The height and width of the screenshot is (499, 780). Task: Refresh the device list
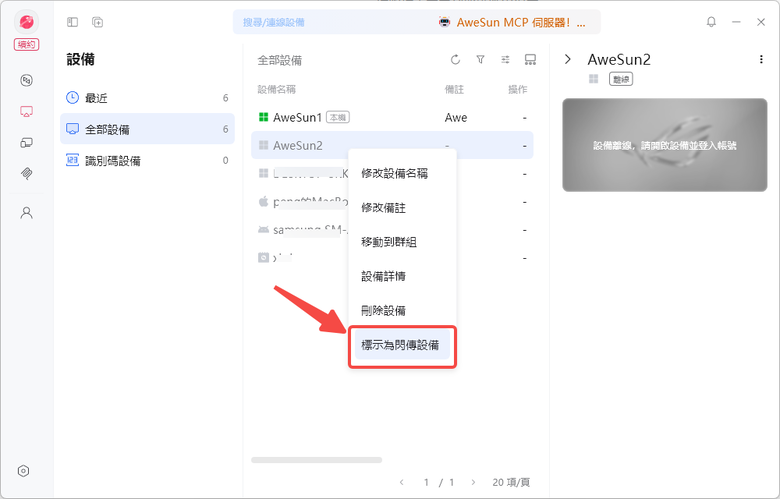tap(455, 60)
